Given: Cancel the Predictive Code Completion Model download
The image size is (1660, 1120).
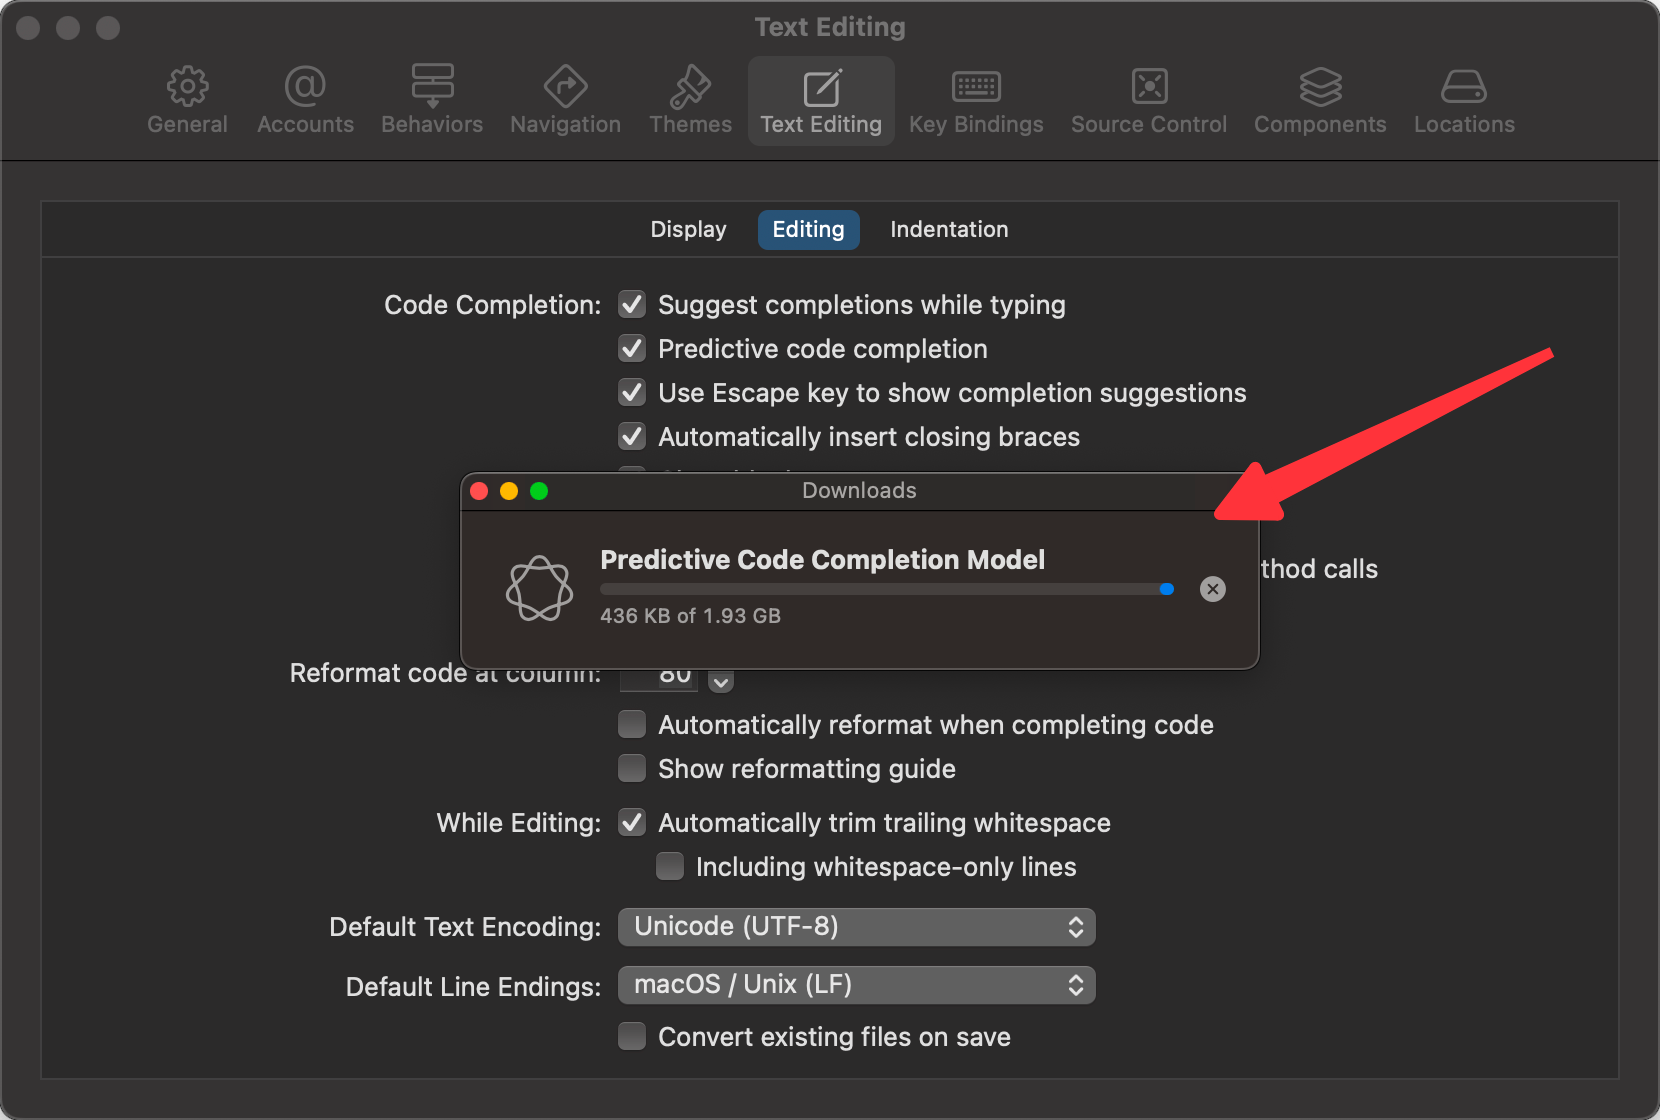Looking at the screenshot, I should coord(1213,589).
